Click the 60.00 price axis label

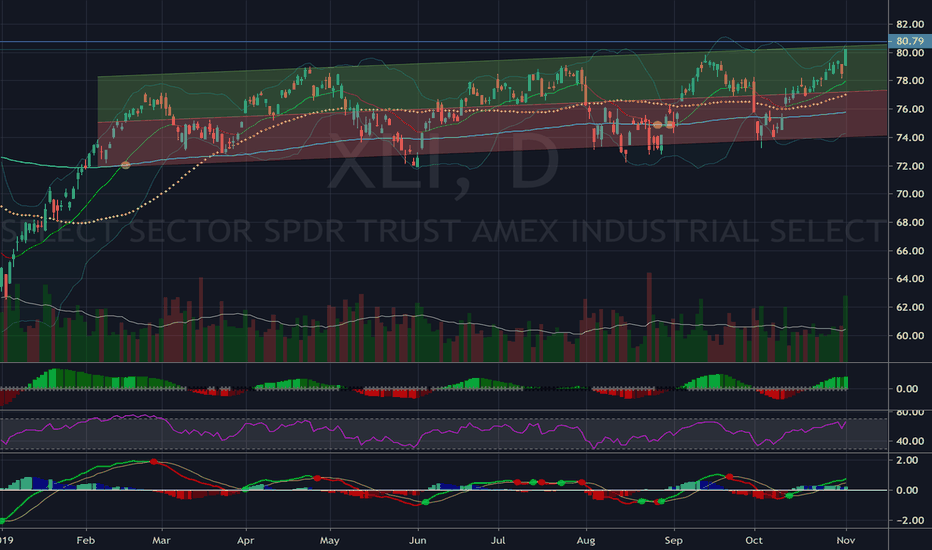(x=910, y=336)
